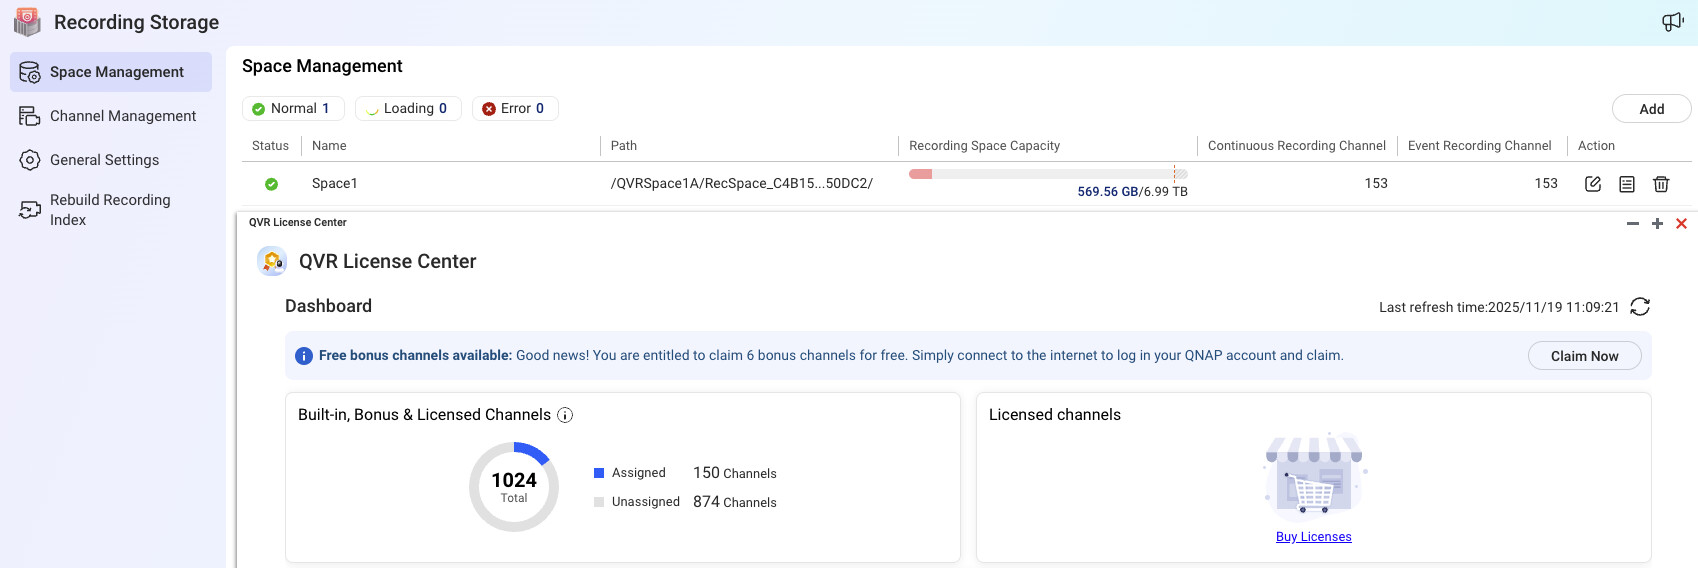Click the Add button
Image resolution: width=1698 pixels, height=568 pixels.
[1651, 109]
